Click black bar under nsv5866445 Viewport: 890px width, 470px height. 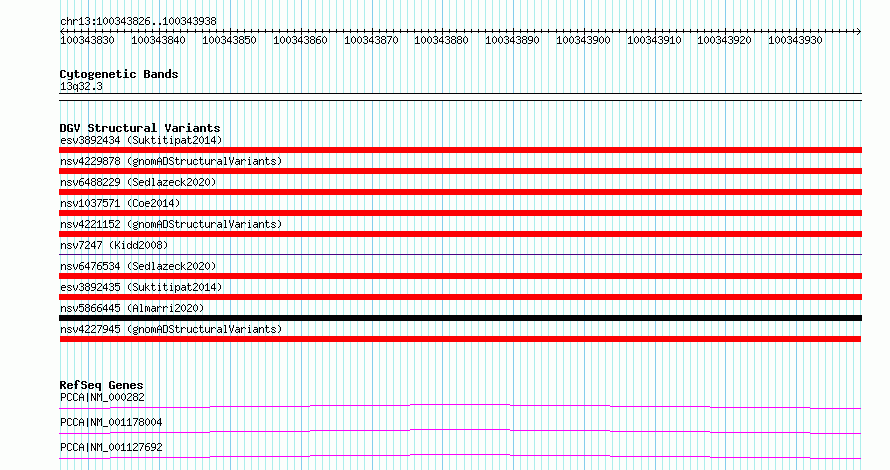click(460, 318)
